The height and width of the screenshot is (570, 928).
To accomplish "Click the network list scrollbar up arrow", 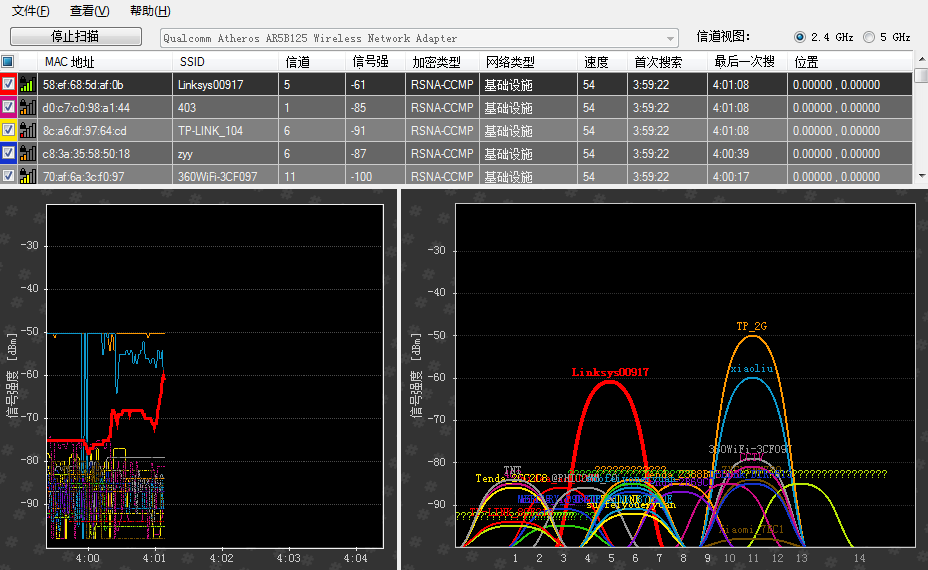I will pyautogui.click(x=921, y=59).
